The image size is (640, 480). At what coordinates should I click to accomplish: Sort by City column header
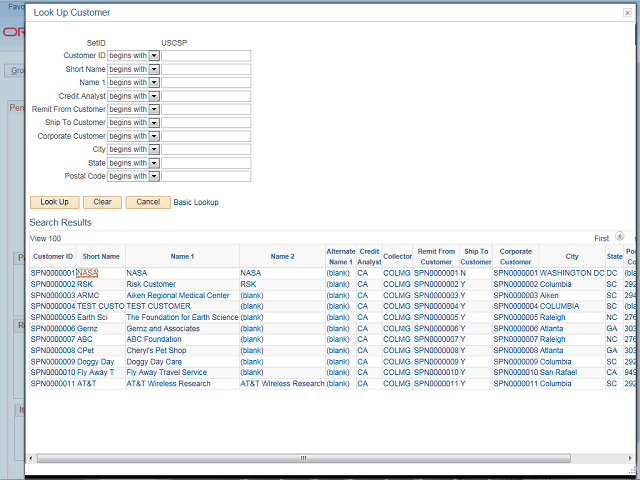click(x=572, y=257)
